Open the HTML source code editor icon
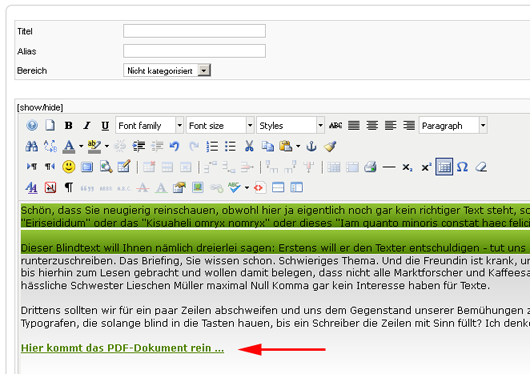 259,188
